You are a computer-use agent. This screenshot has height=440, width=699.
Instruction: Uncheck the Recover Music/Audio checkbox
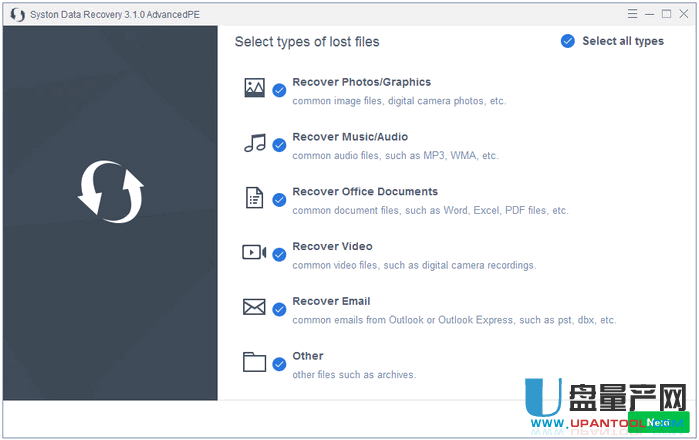279,145
